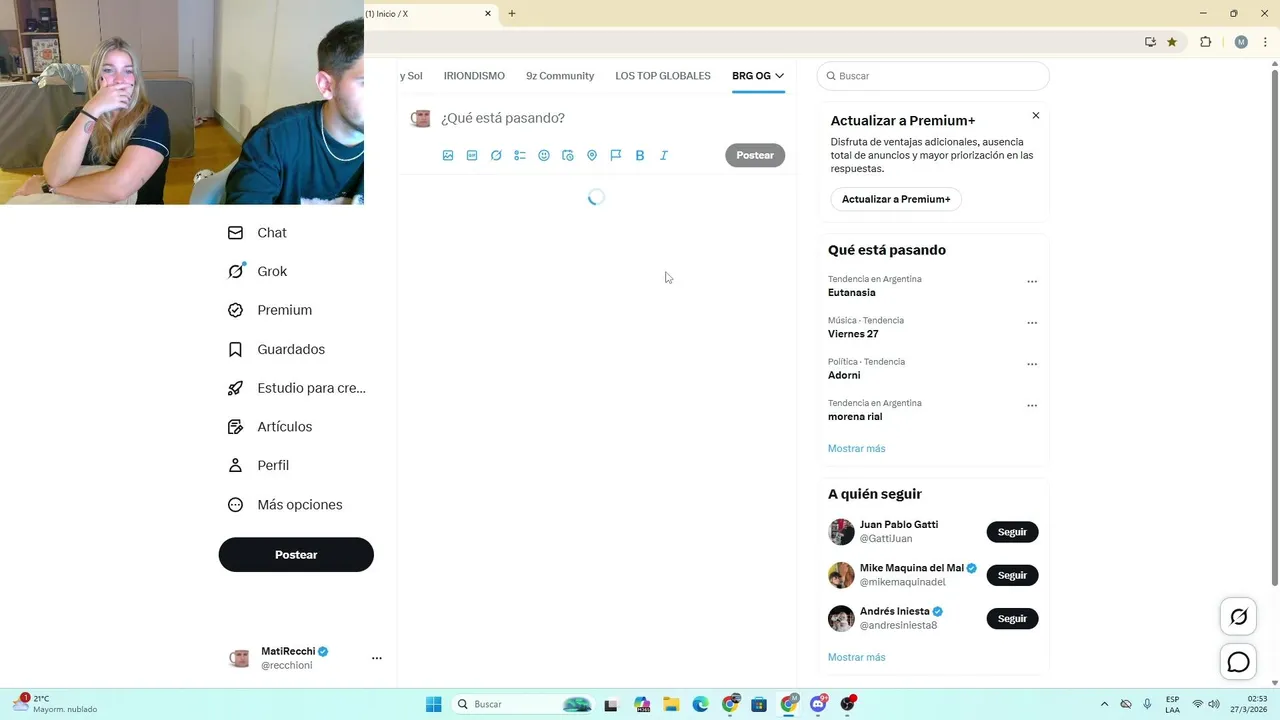Open floating chat messages button

[x=1238, y=662]
